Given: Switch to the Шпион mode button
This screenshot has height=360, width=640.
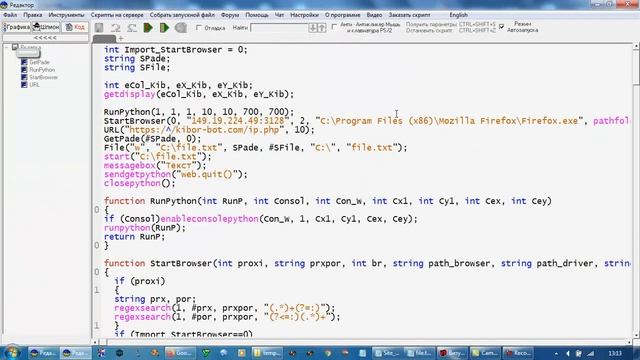Looking at the screenshot, I should point(46,27).
